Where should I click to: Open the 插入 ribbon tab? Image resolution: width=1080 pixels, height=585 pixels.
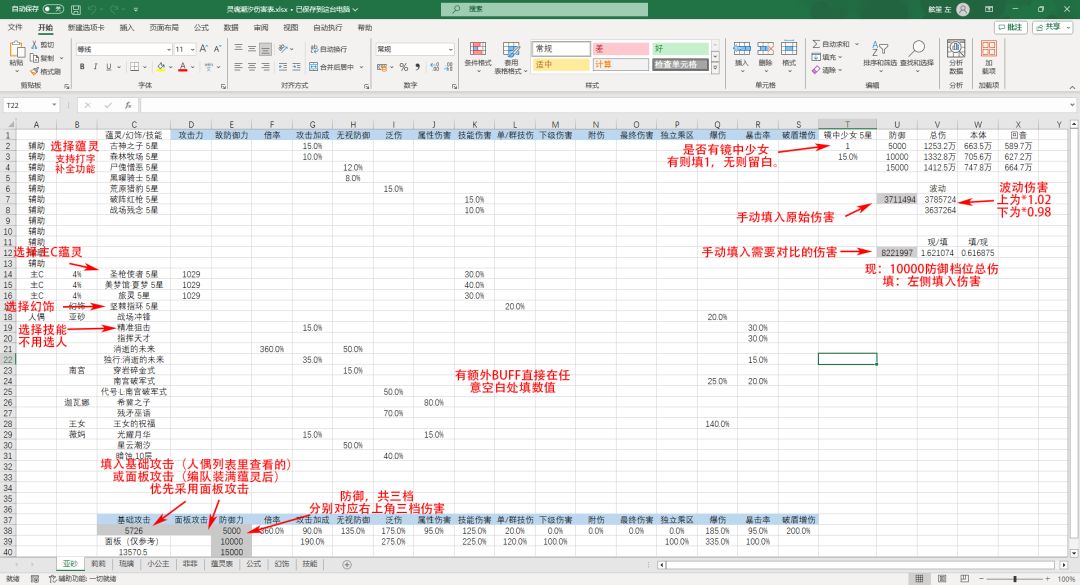click(x=127, y=28)
